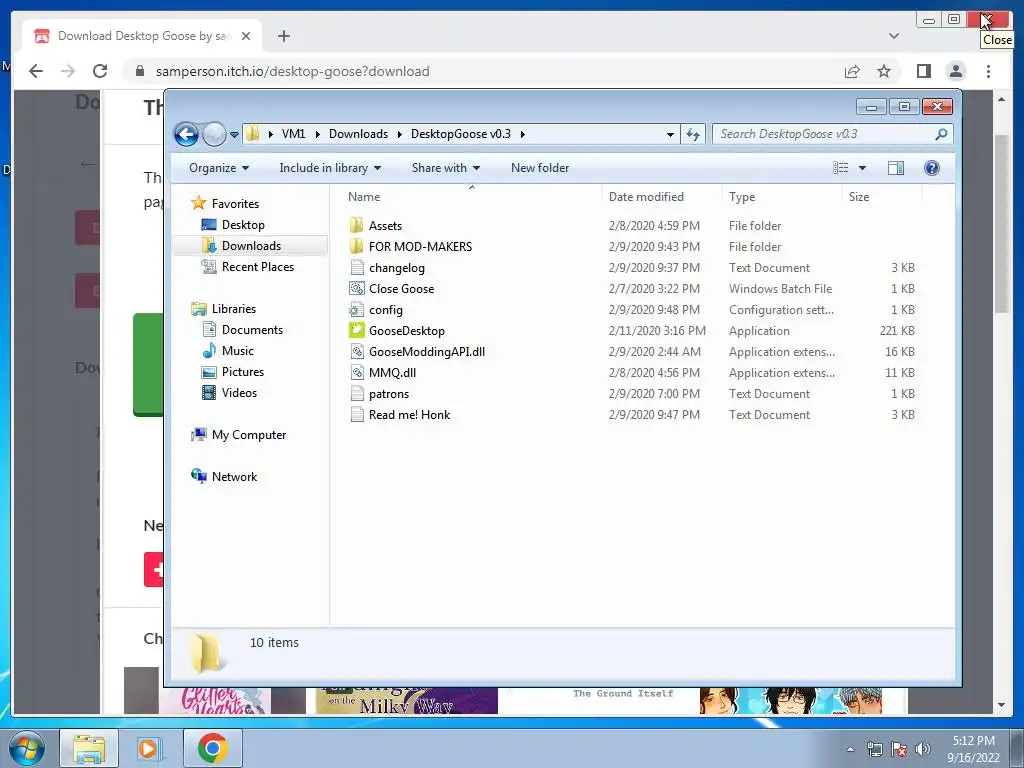Open the view options dropdown arrow
1024x768 pixels.
(x=862, y=168)
